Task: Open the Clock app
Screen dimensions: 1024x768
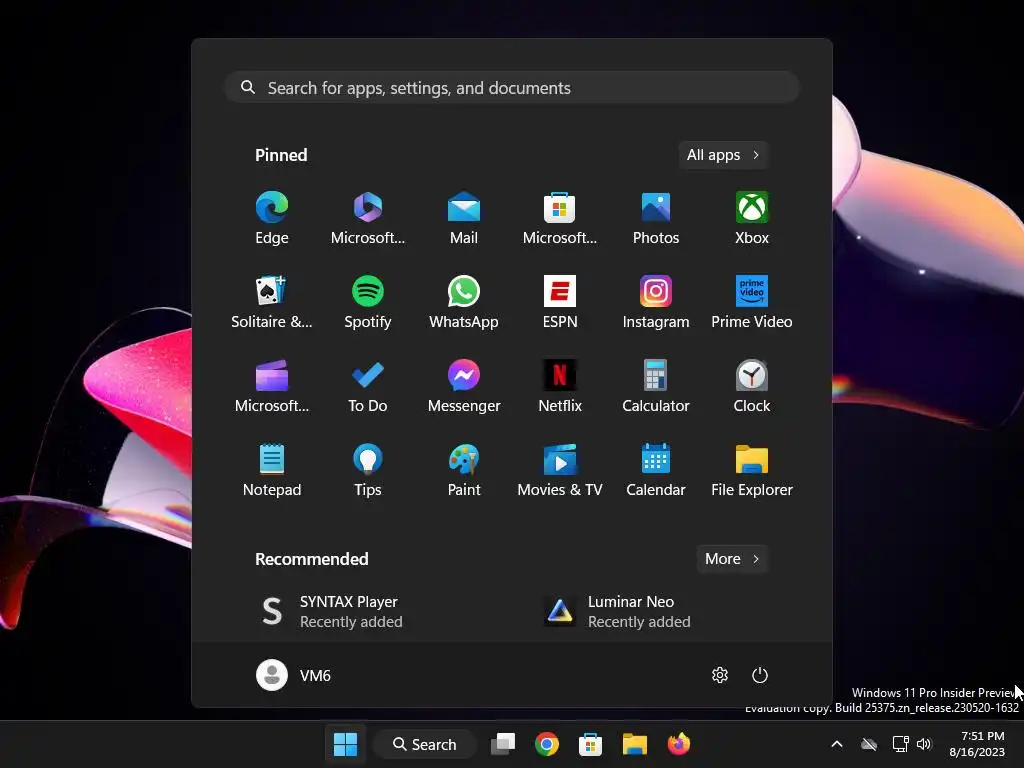Action: click(752, 387)
